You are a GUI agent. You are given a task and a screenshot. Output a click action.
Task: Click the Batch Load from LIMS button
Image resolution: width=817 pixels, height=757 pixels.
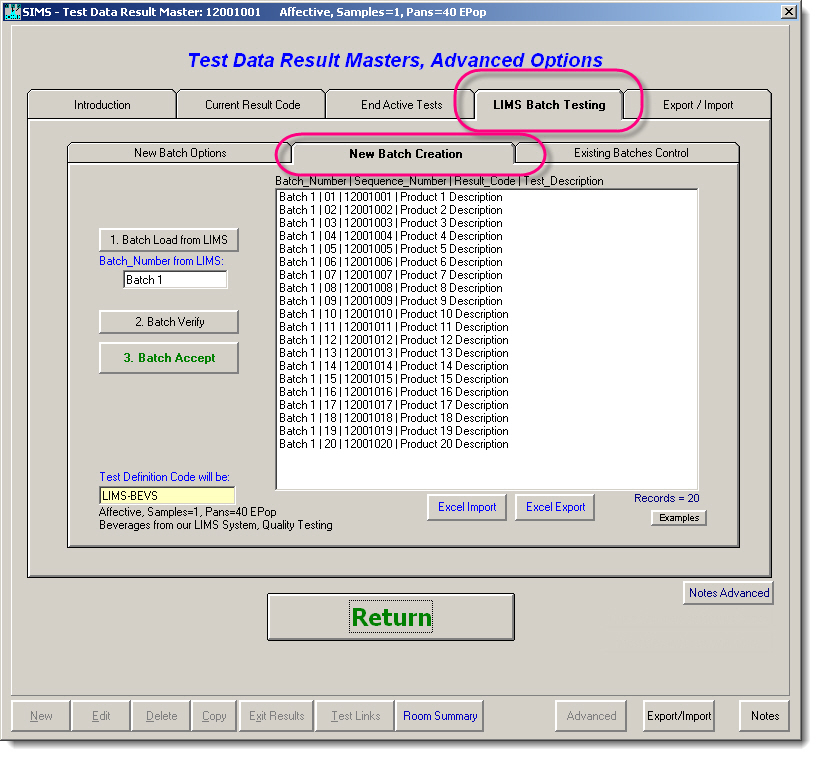(168, 240)
